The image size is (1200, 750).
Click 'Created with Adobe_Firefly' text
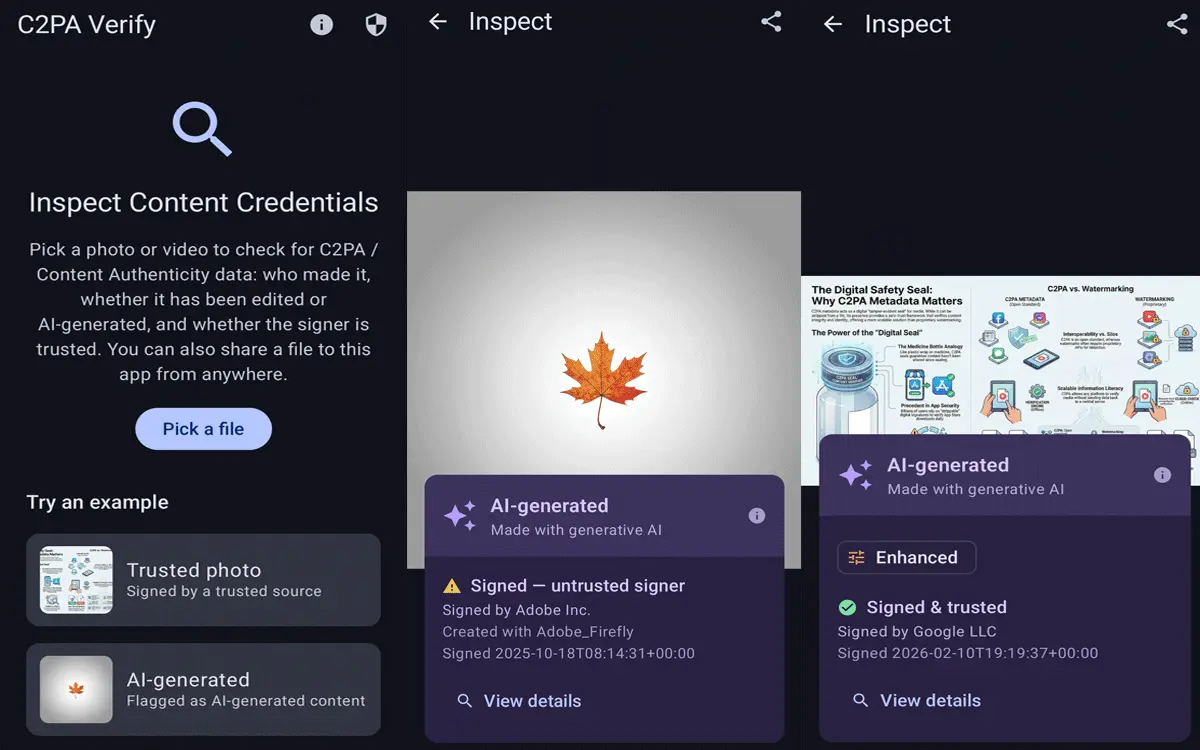click(x=538, y=632)
